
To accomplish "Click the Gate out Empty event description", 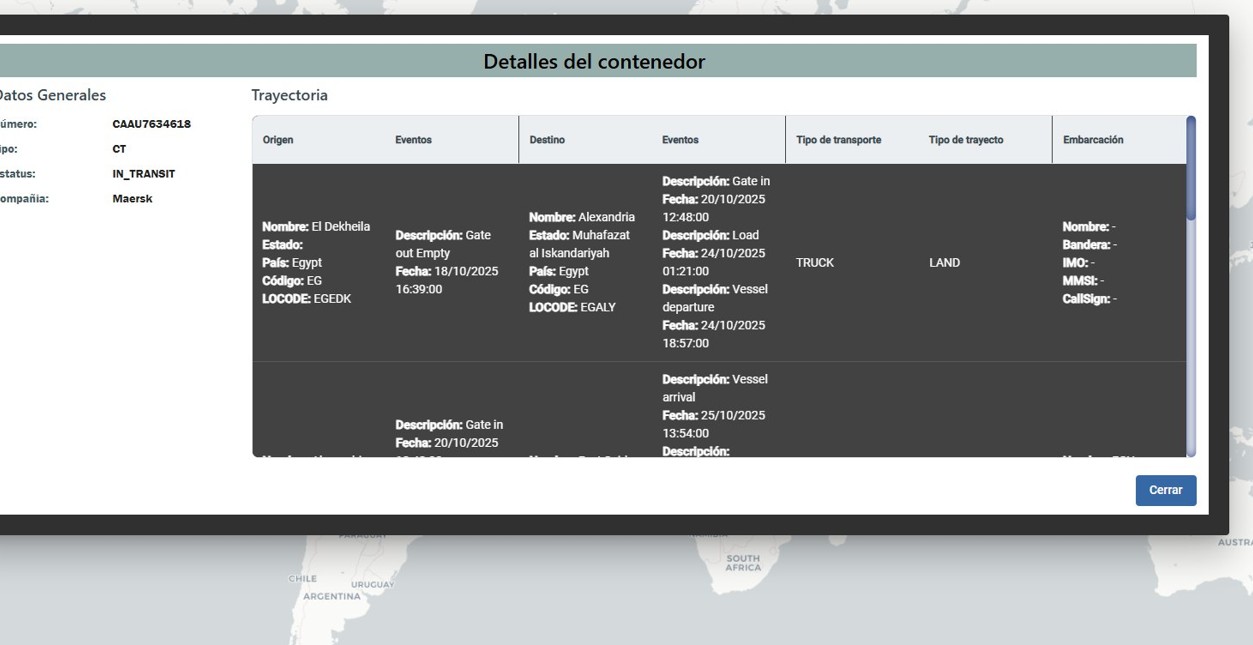I will (x=443, y=244).
